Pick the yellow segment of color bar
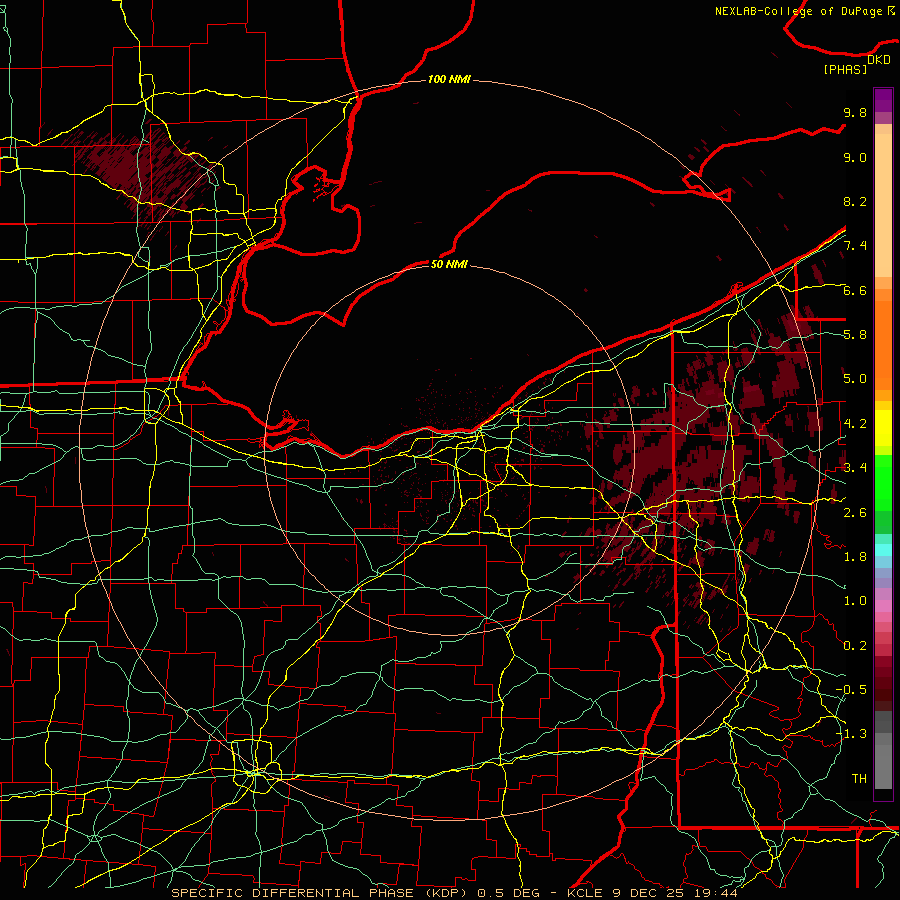Screen dimensions: 900x900 883,428
